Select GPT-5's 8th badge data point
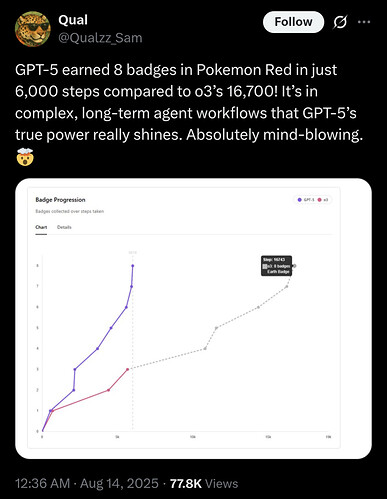This screenshot has height=499, width=387. coord(133,266)
